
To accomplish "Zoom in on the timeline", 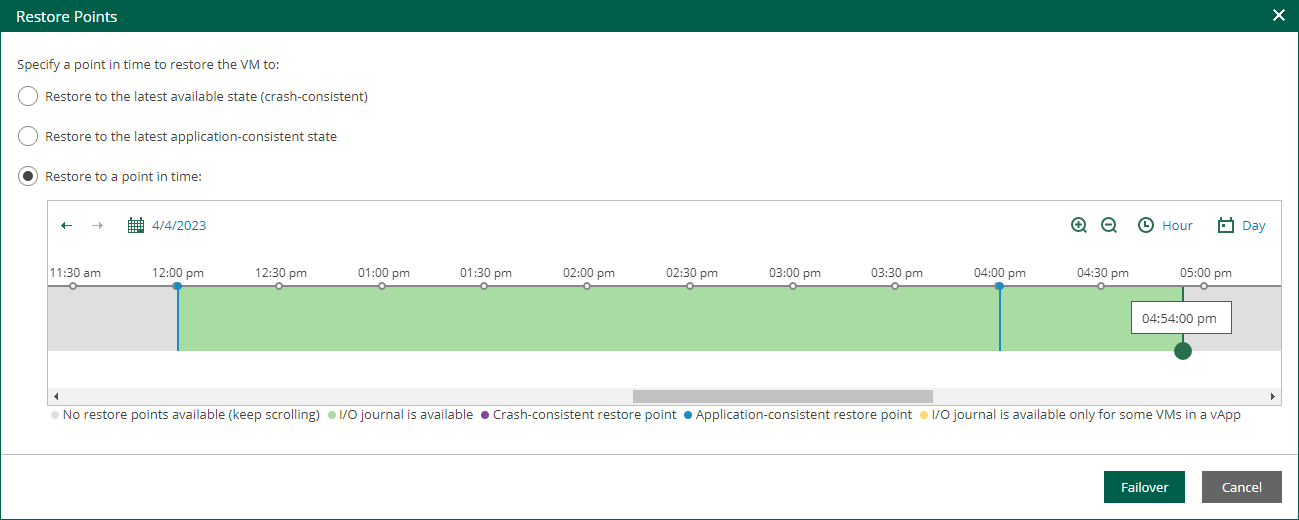I will pos(1079,225).
